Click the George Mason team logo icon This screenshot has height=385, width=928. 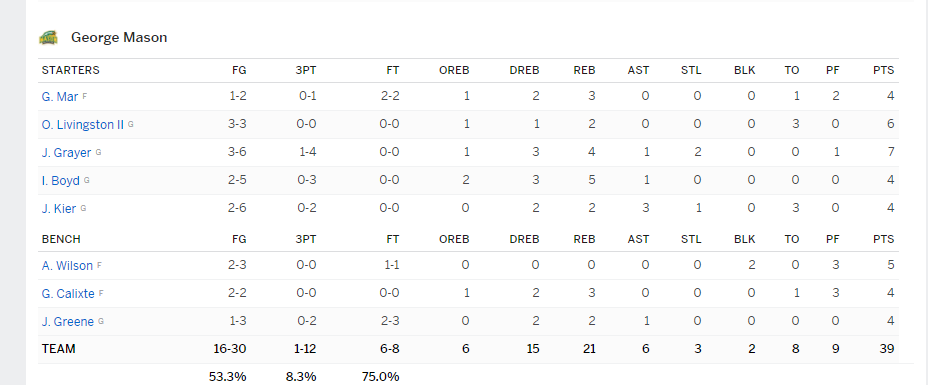(49, 38)
